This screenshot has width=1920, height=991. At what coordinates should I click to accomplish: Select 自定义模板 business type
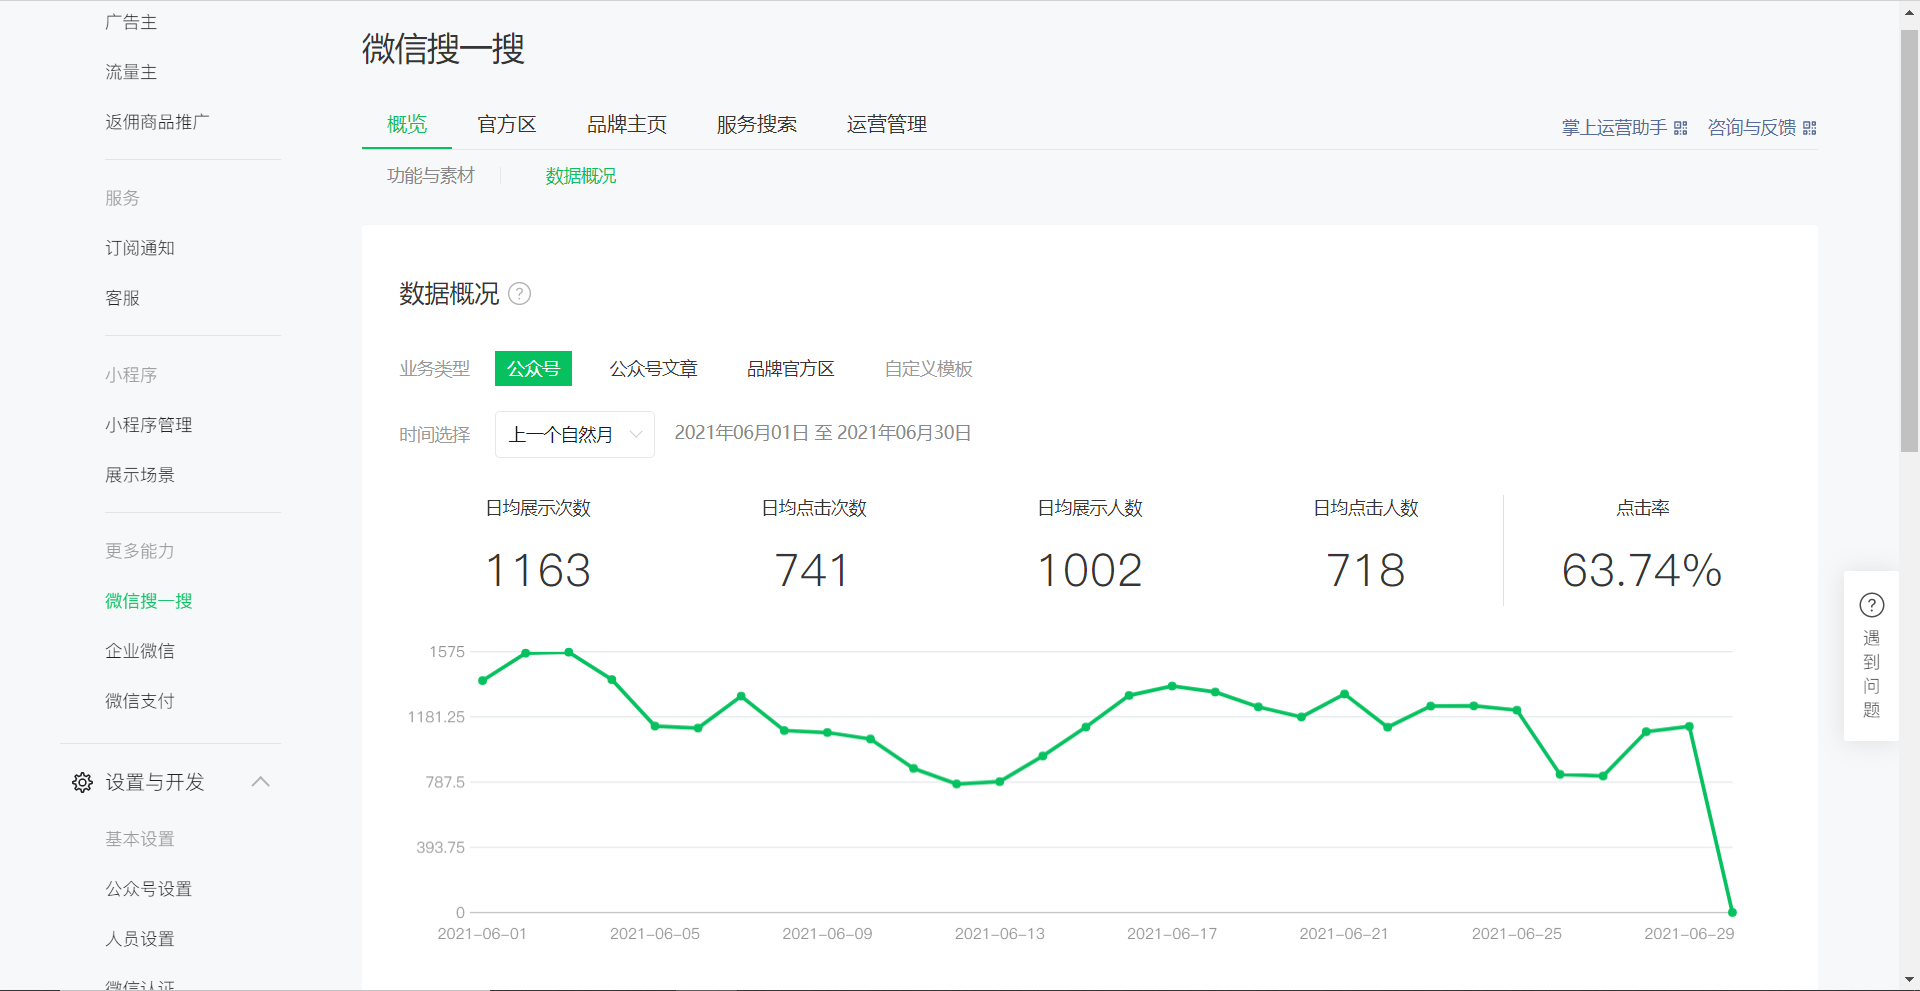929,369
